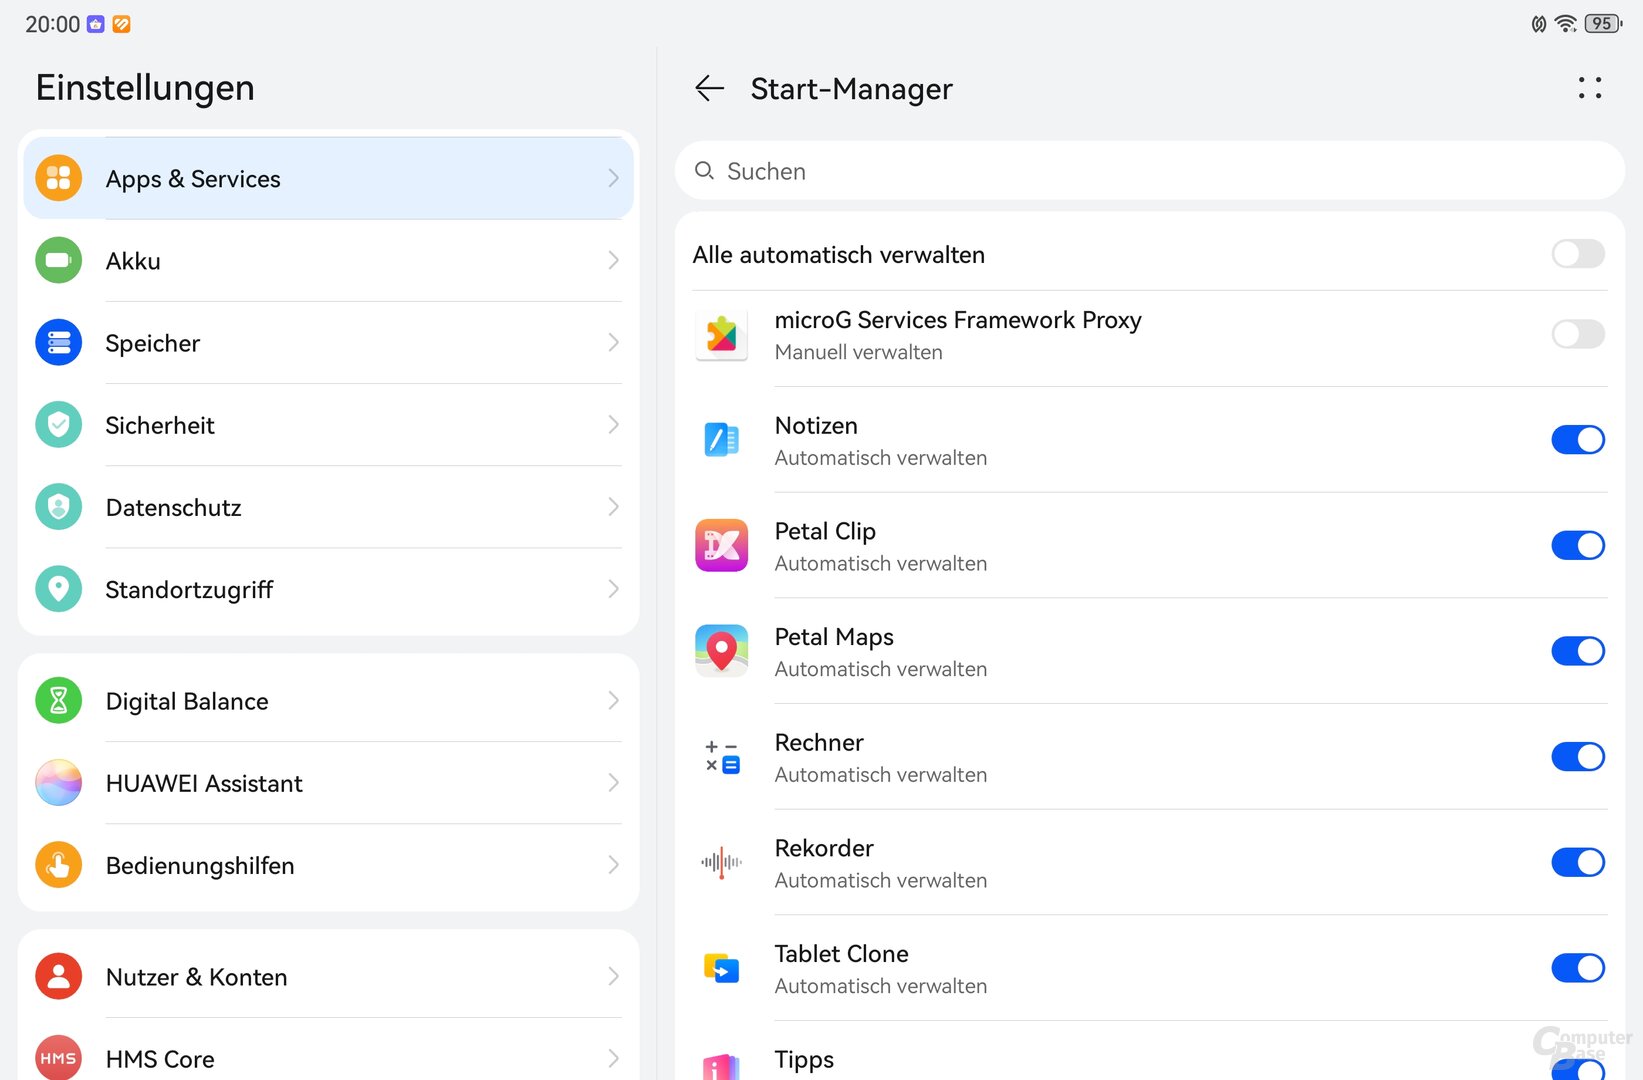Click the orange notification icon in status bar

point(121,24)
